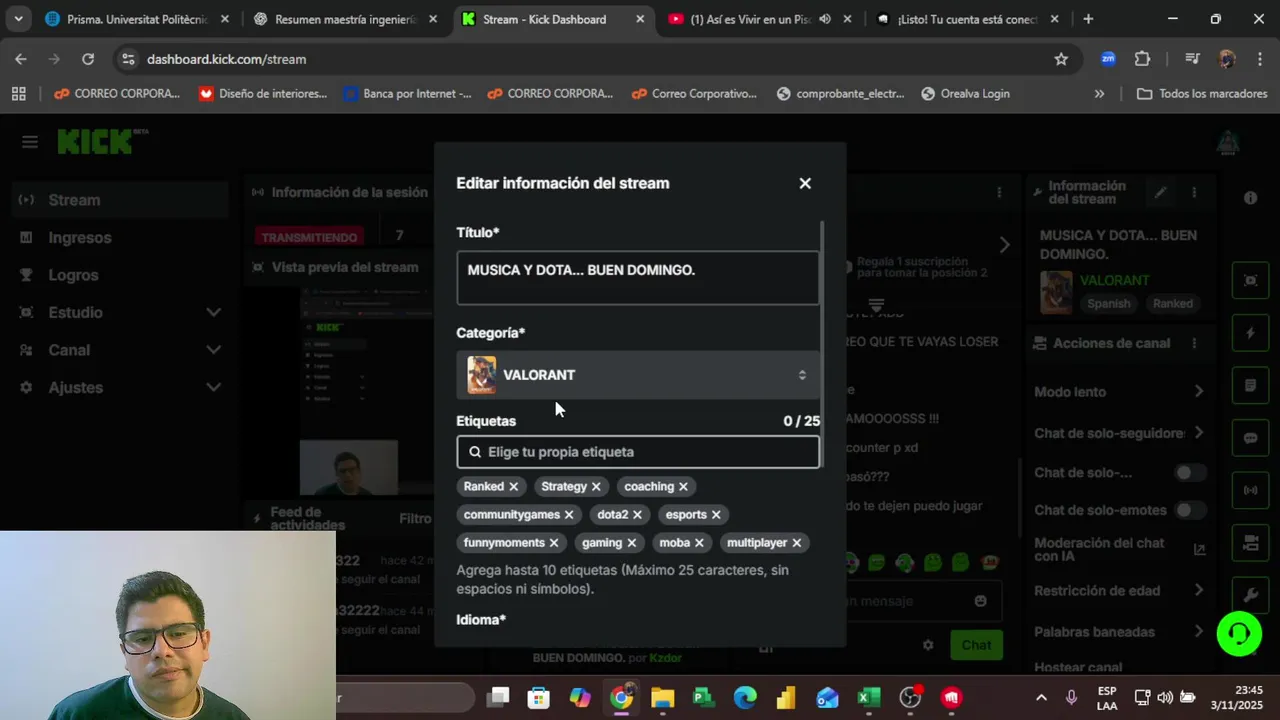Image resolution: width=1280 pixels, height=720 pixels.
Task: Open Ingresos in sidebar
Action: (x=120, y=237)
